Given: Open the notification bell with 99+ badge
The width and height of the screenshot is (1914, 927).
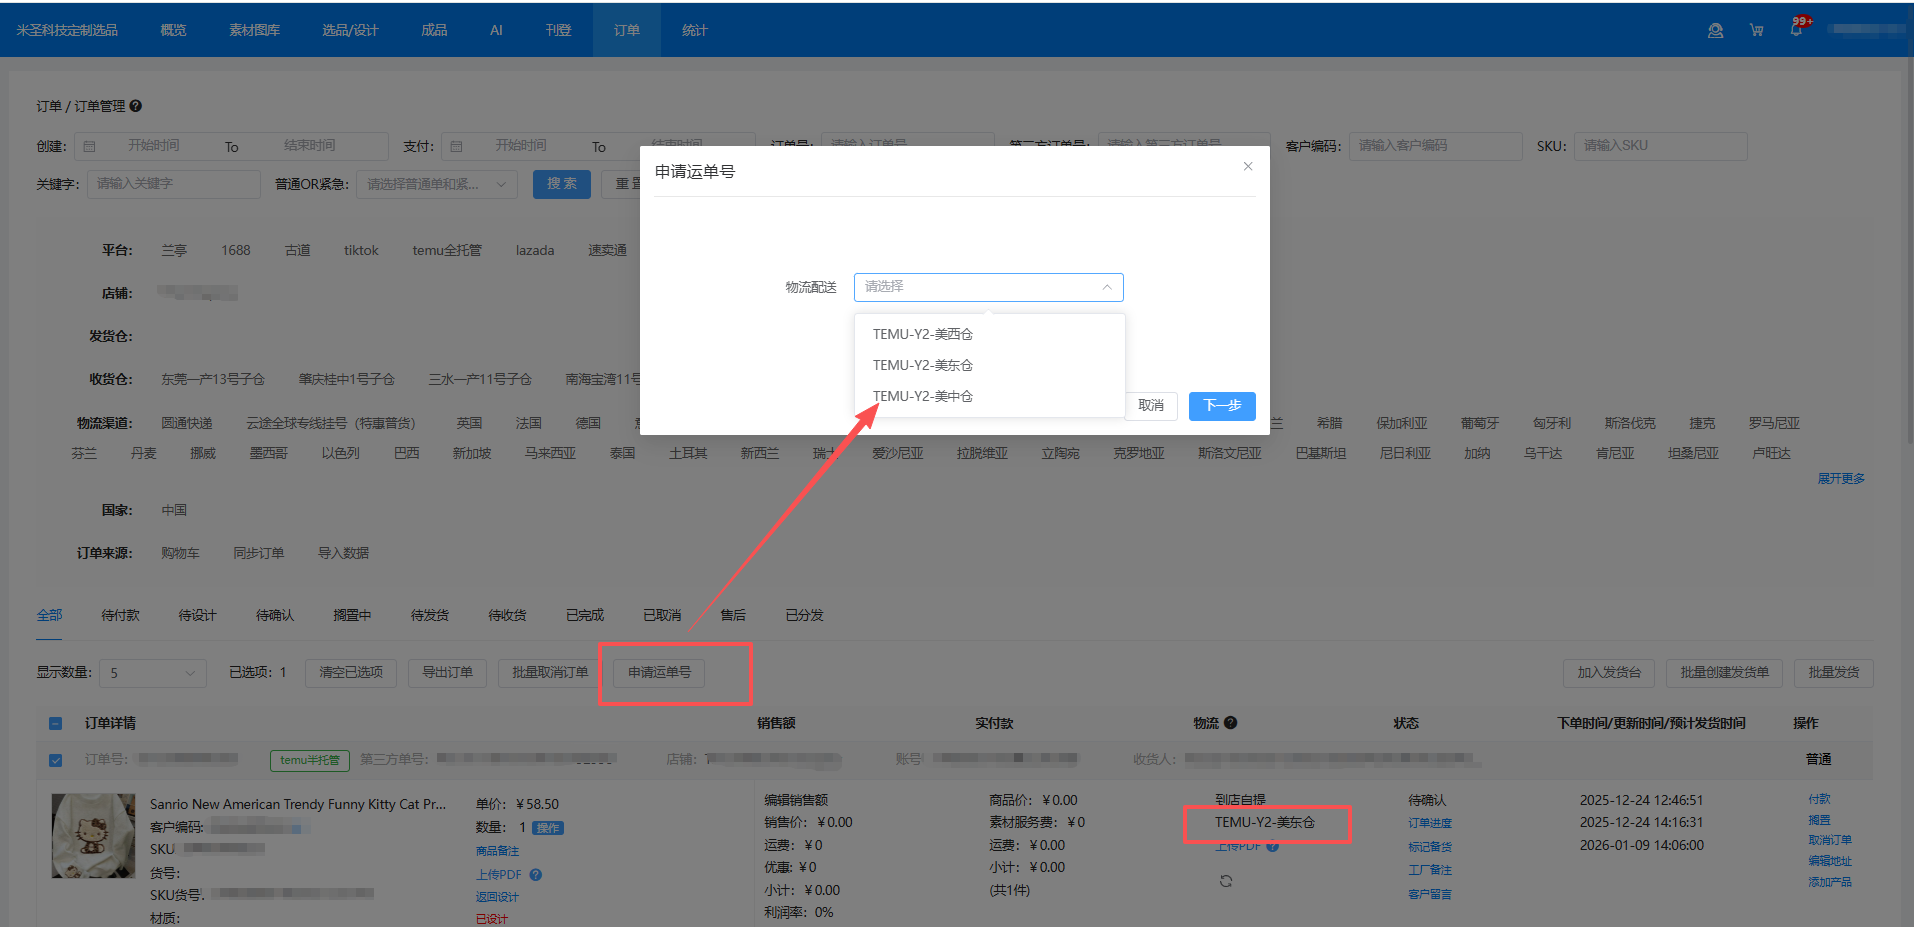Looking at the screenshot, I should point(1796,29).
